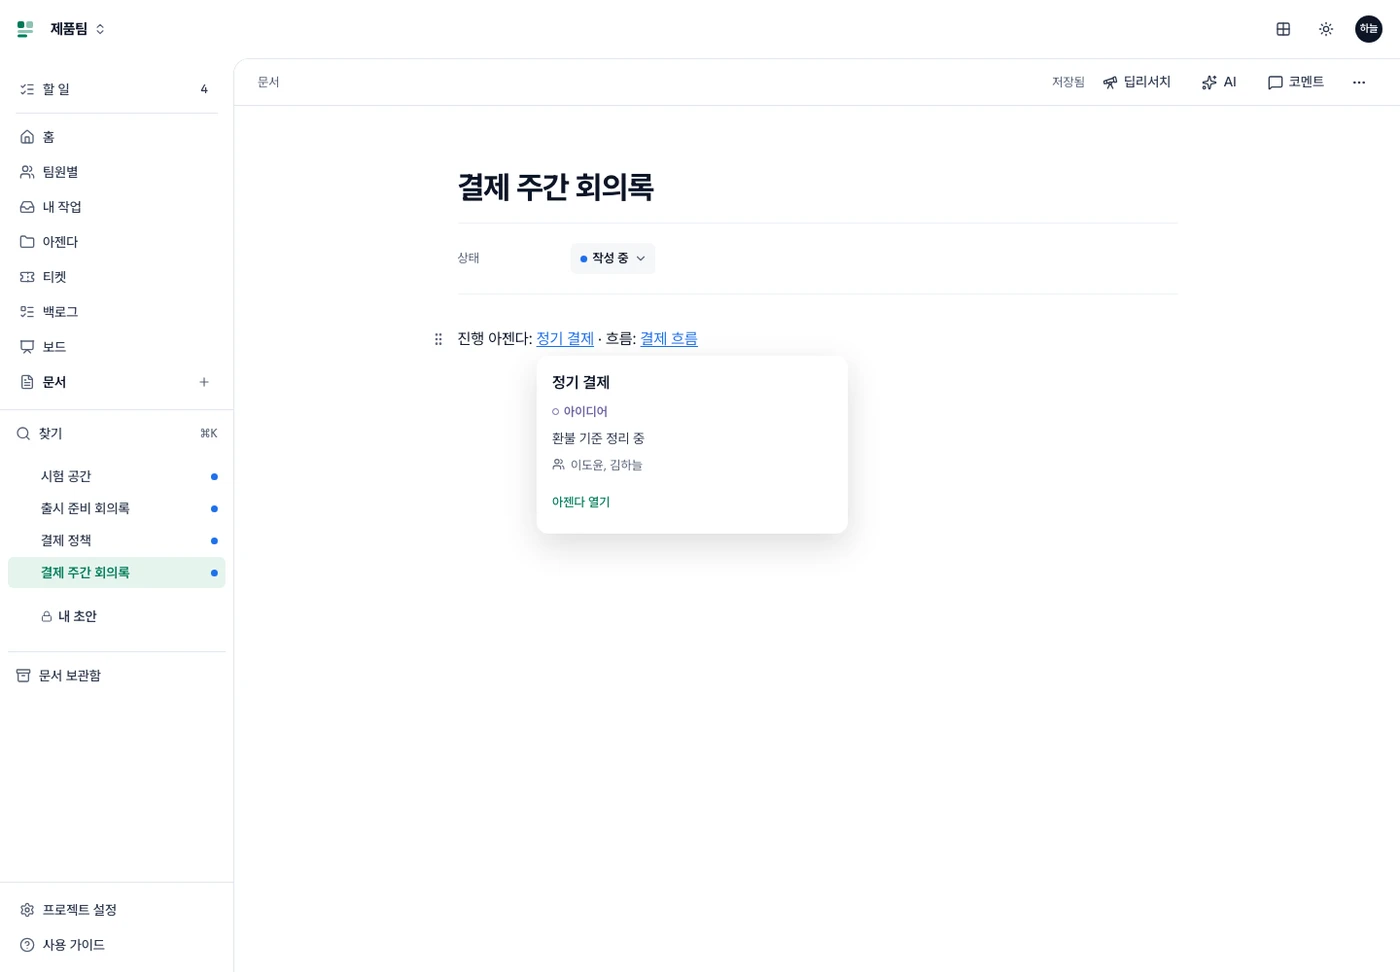Click the 정기 결제 link in text
Viewport: 1400px width, 972px height.
pos(565,339)
